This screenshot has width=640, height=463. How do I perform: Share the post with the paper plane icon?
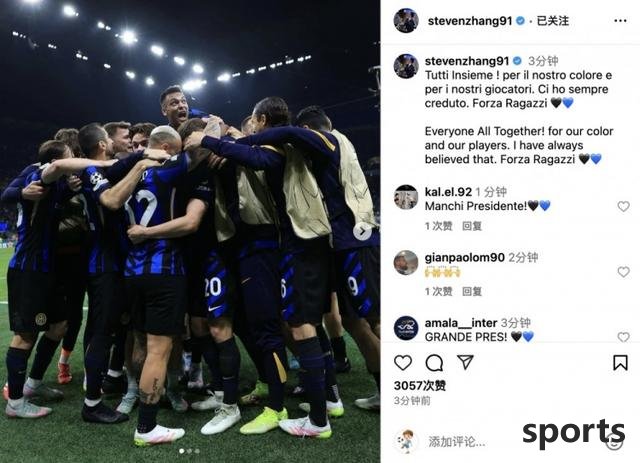click(x=465, y=362)
